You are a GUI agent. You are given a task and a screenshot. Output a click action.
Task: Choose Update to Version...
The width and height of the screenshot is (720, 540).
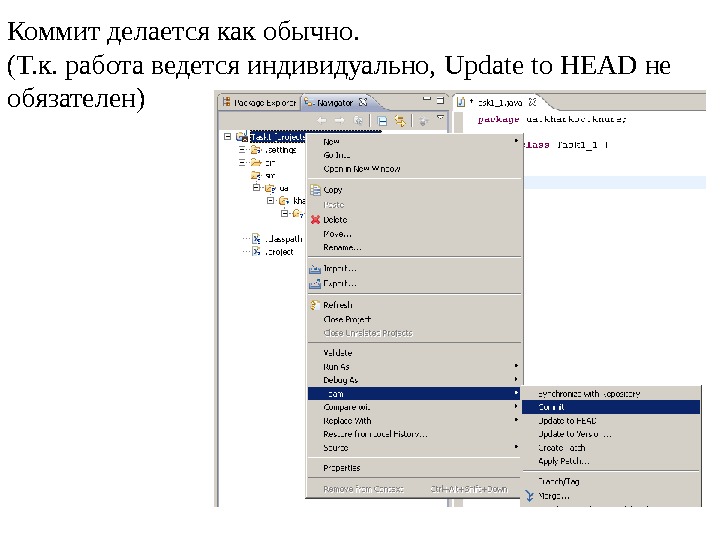tap(611, 434)
